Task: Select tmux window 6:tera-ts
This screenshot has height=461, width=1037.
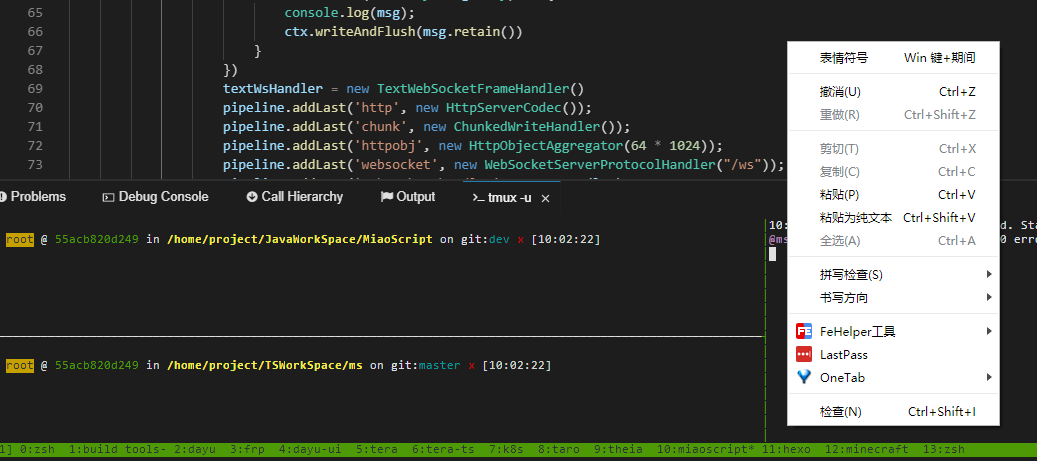Action: (443, 449)
